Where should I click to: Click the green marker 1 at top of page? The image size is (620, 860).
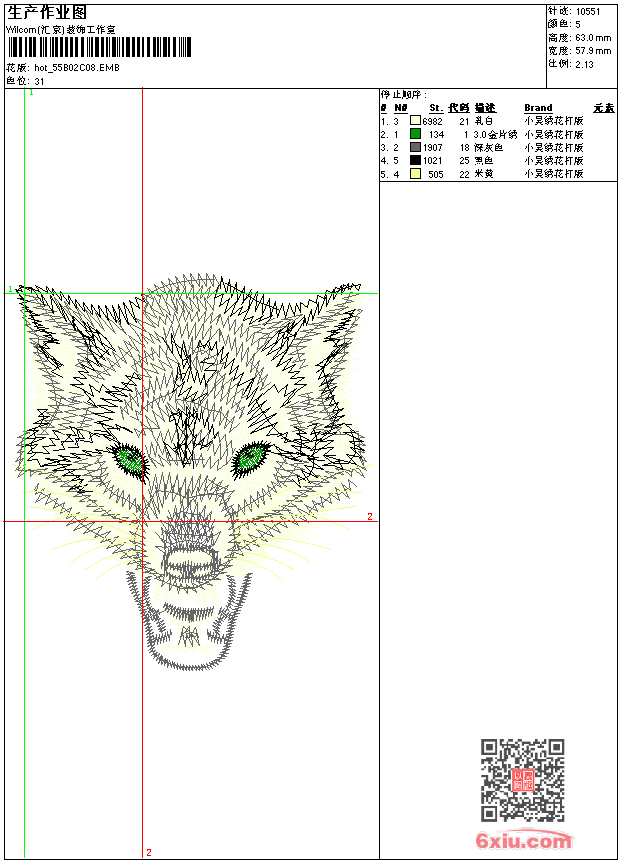[x=31, y=92]
